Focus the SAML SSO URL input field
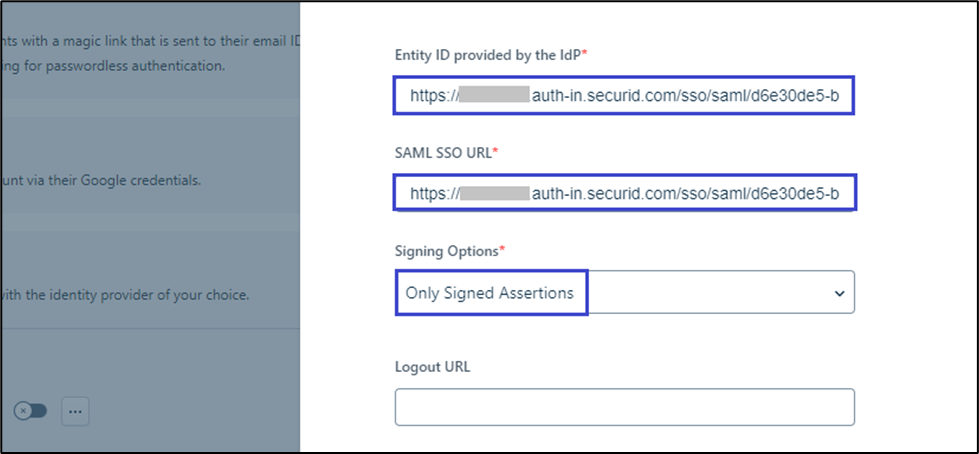The image size is (979, 454). (625, 192)
